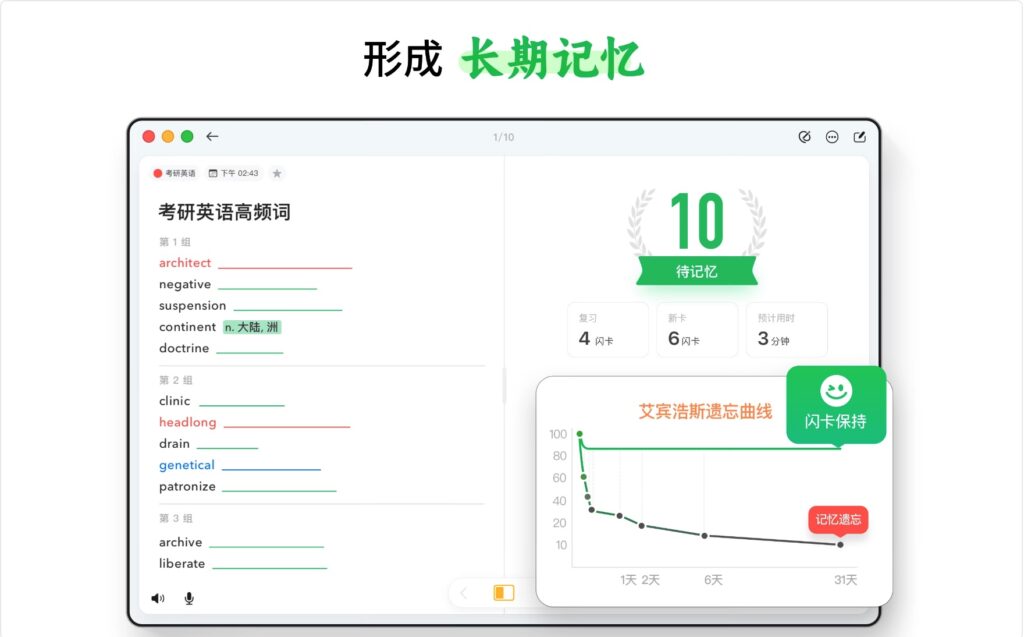Open the more options ellipsis menu
This screenshot has height=637, width=1024.
tap(831, 136)
